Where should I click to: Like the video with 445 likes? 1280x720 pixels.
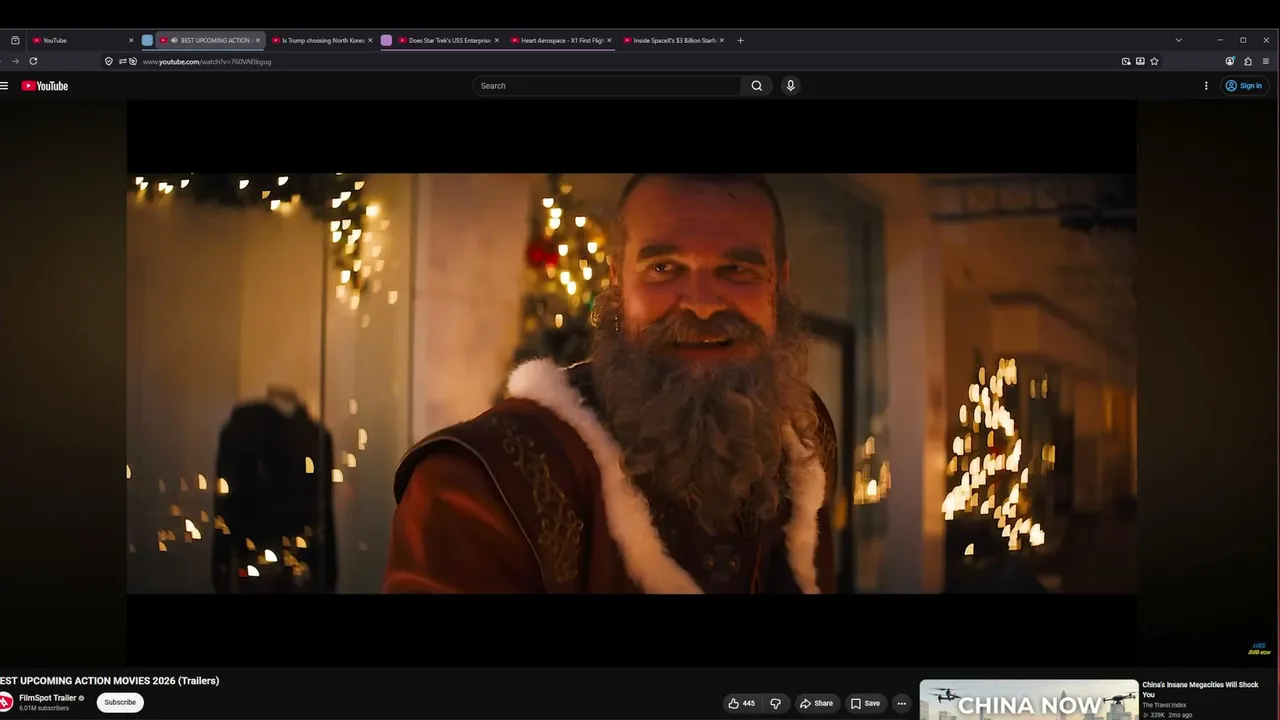[741, 703]
